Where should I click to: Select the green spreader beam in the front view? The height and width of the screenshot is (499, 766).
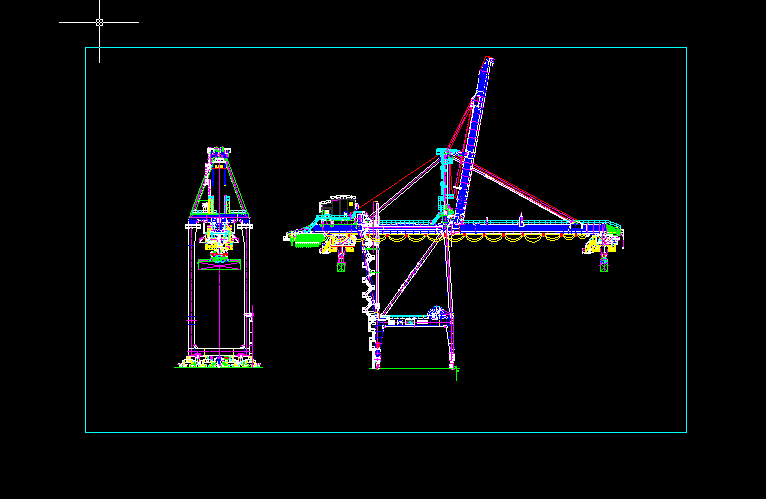(x=218, y=262)
